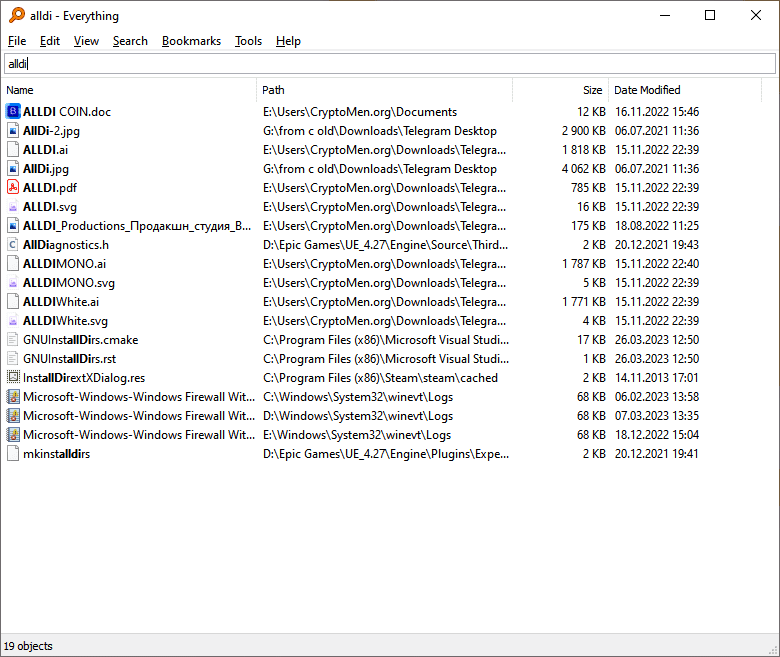Click the ALLDI.ai file icon
The height and width of the screenshot is (657, 780).
pos(13,150)
